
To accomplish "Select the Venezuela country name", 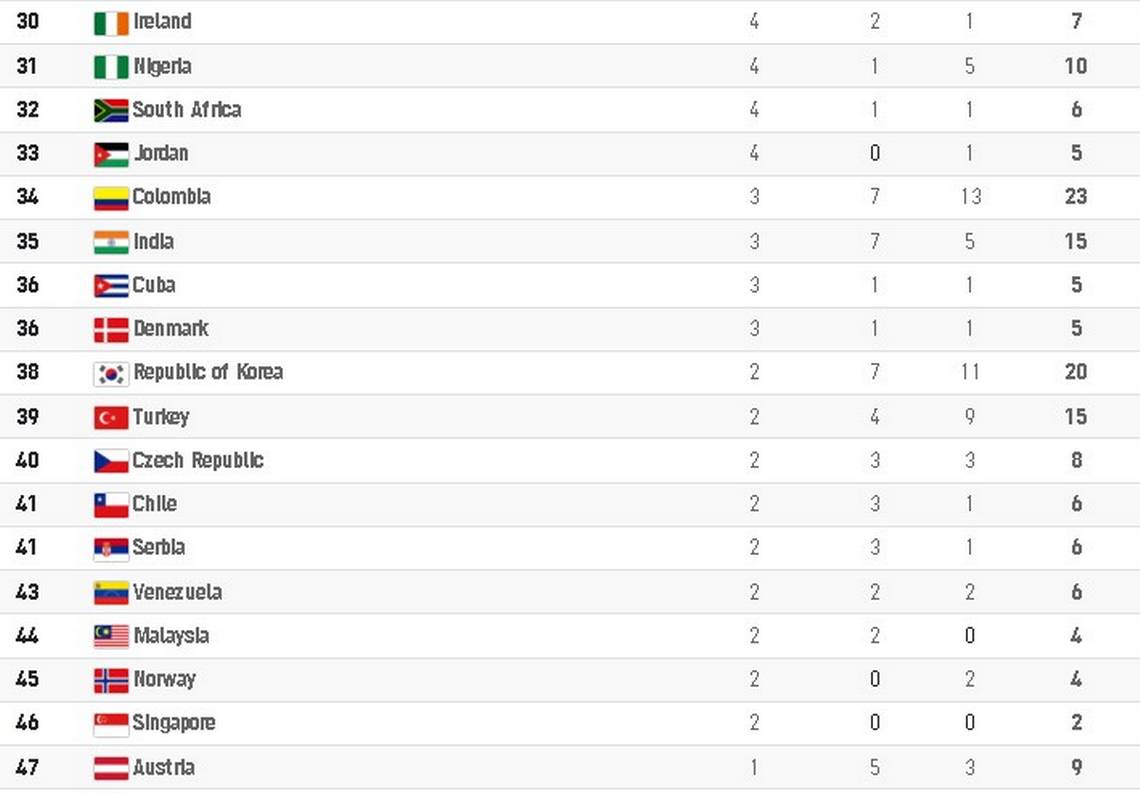I will [x=177, y=592].
